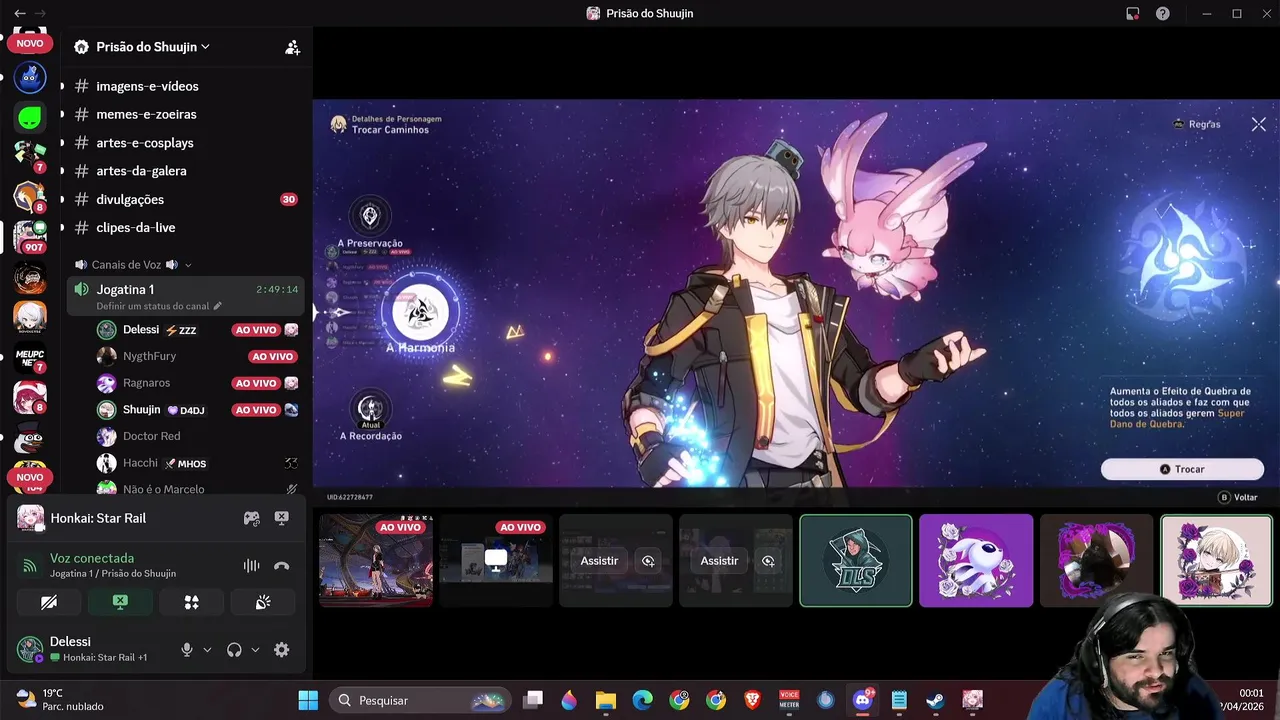1280x720 pixels.
Task: Open Microsoft Edge from the taskbar
Action: [642, 700]
